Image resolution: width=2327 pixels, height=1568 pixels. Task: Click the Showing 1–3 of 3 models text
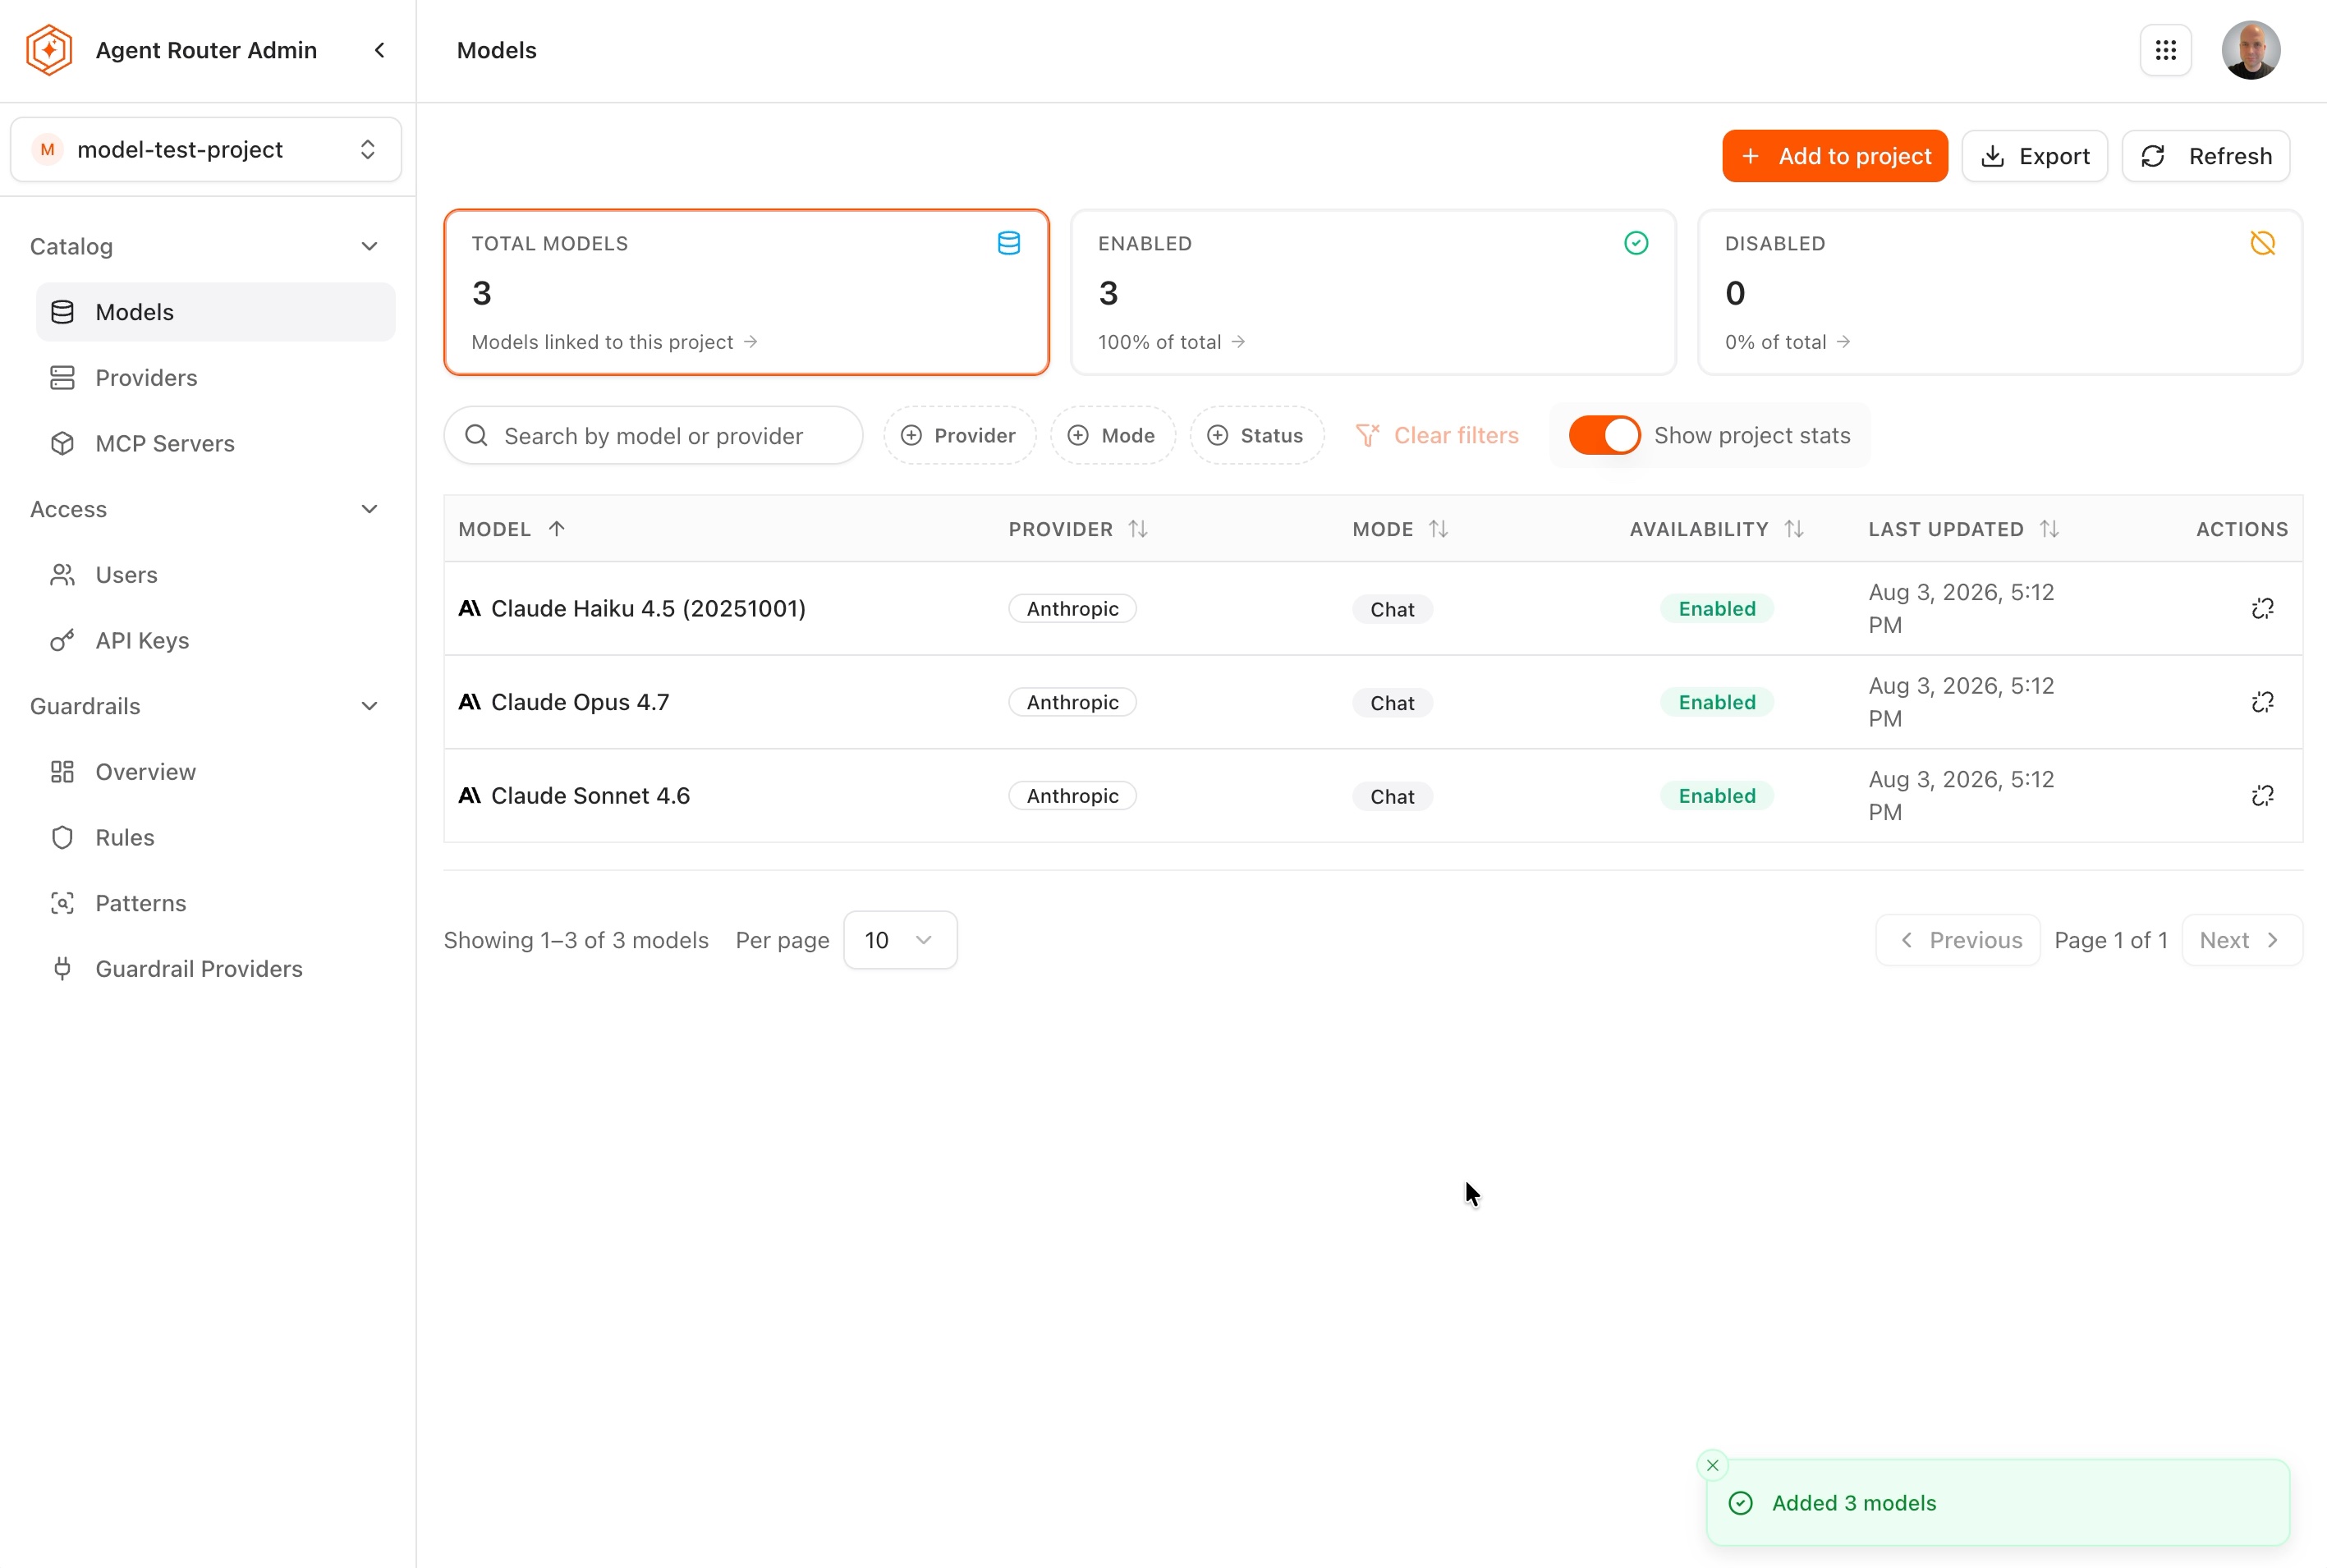point(576,940)
